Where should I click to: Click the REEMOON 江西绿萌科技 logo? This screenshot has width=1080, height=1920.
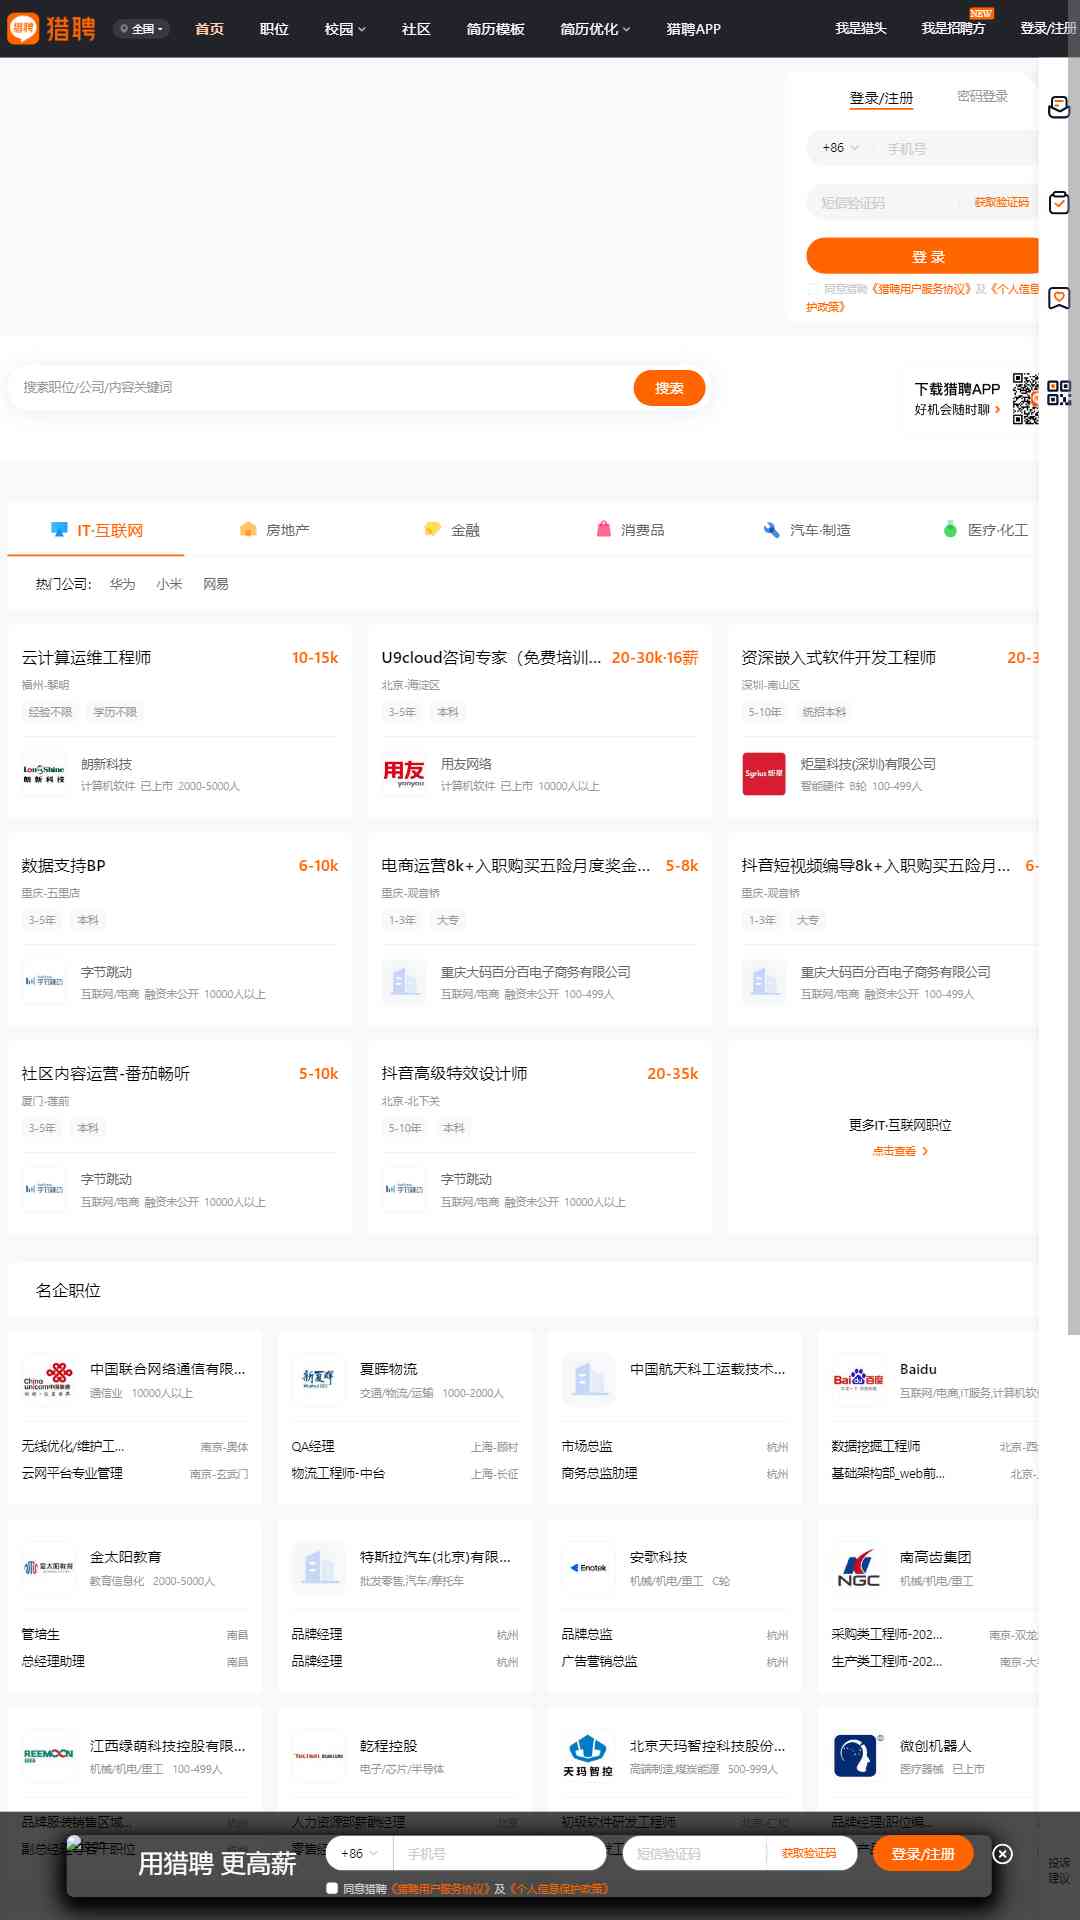click(x=48, y=1756)
